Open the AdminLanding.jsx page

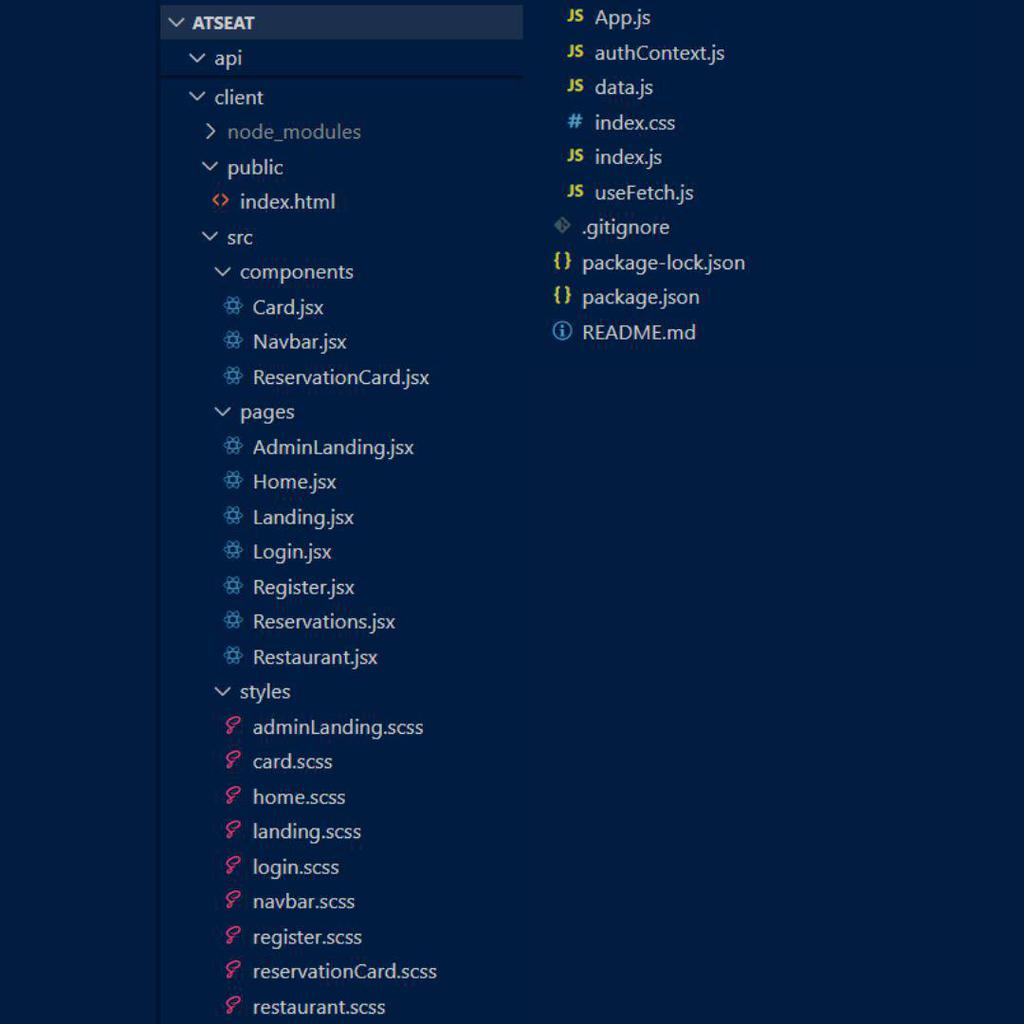[x=333, y=448]
